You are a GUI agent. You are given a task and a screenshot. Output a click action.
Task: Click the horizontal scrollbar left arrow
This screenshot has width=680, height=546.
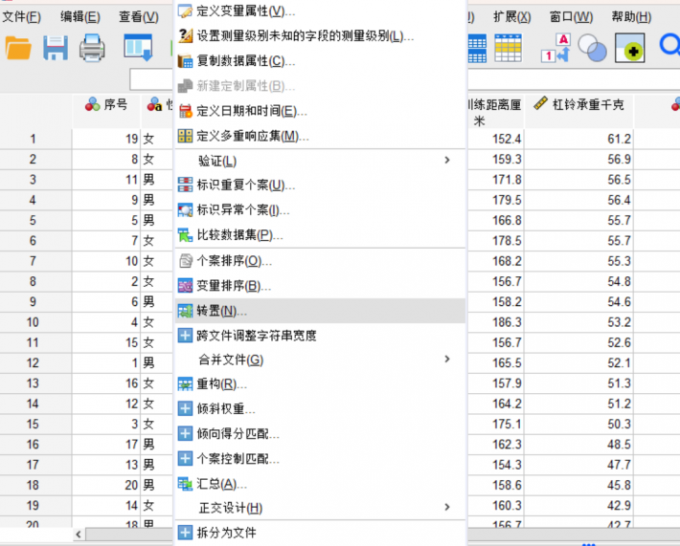point(80,535)
